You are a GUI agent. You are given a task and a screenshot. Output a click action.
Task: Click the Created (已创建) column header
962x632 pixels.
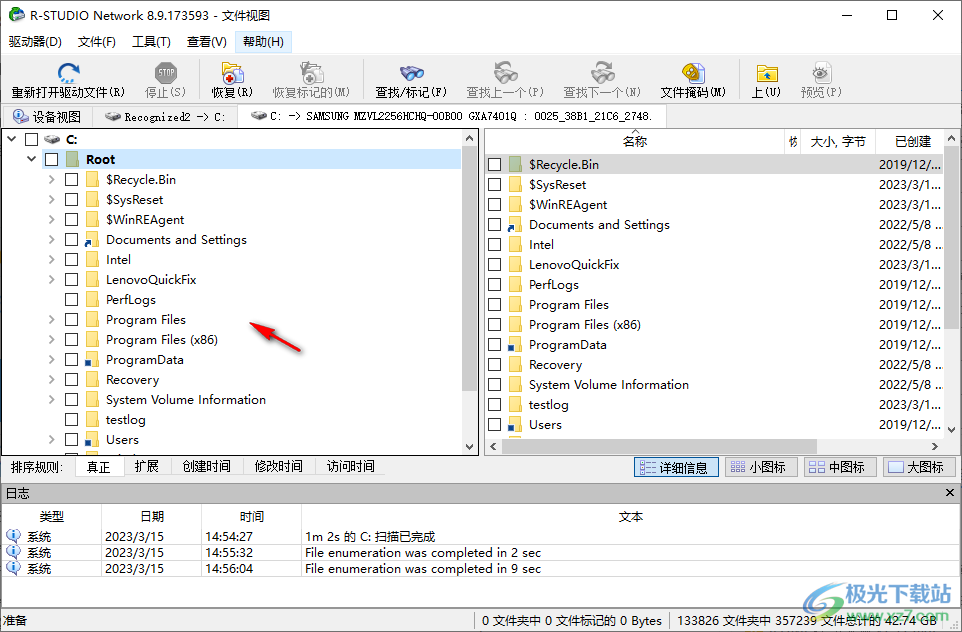pos(912,142)
